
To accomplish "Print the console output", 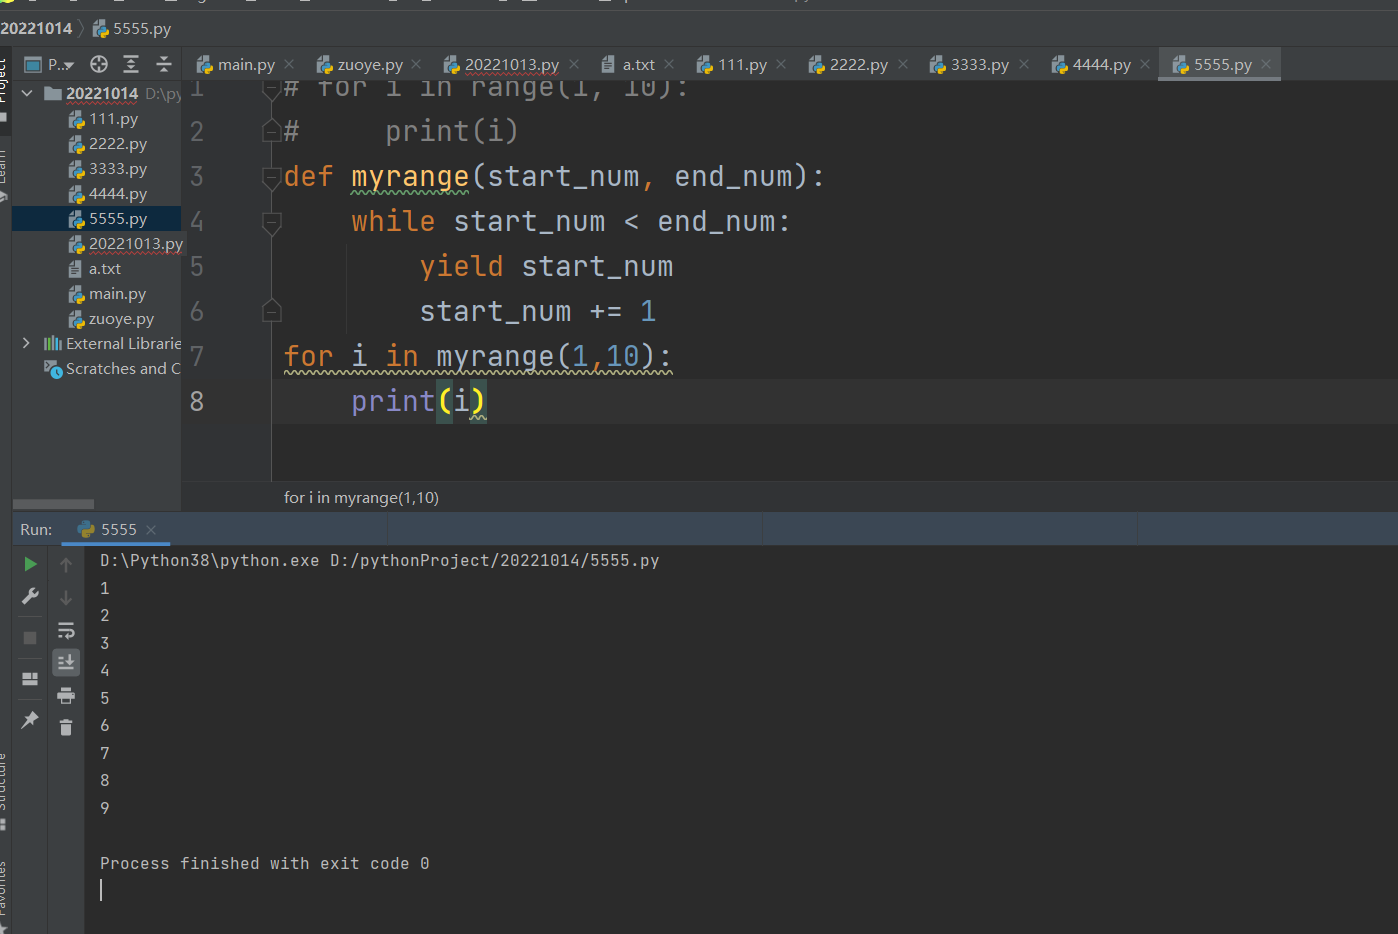I will click(x=66, y=695).
